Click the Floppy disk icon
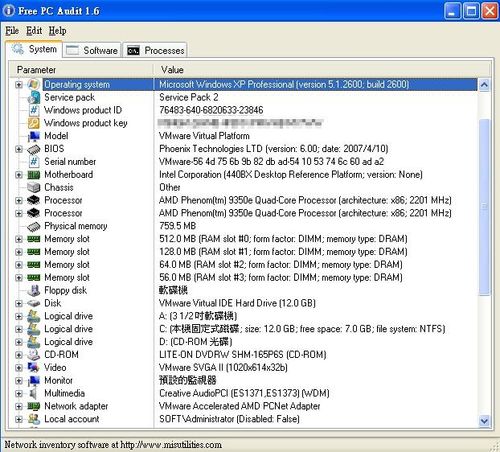This screenshot has width=500, height=452. click(33, 291)
